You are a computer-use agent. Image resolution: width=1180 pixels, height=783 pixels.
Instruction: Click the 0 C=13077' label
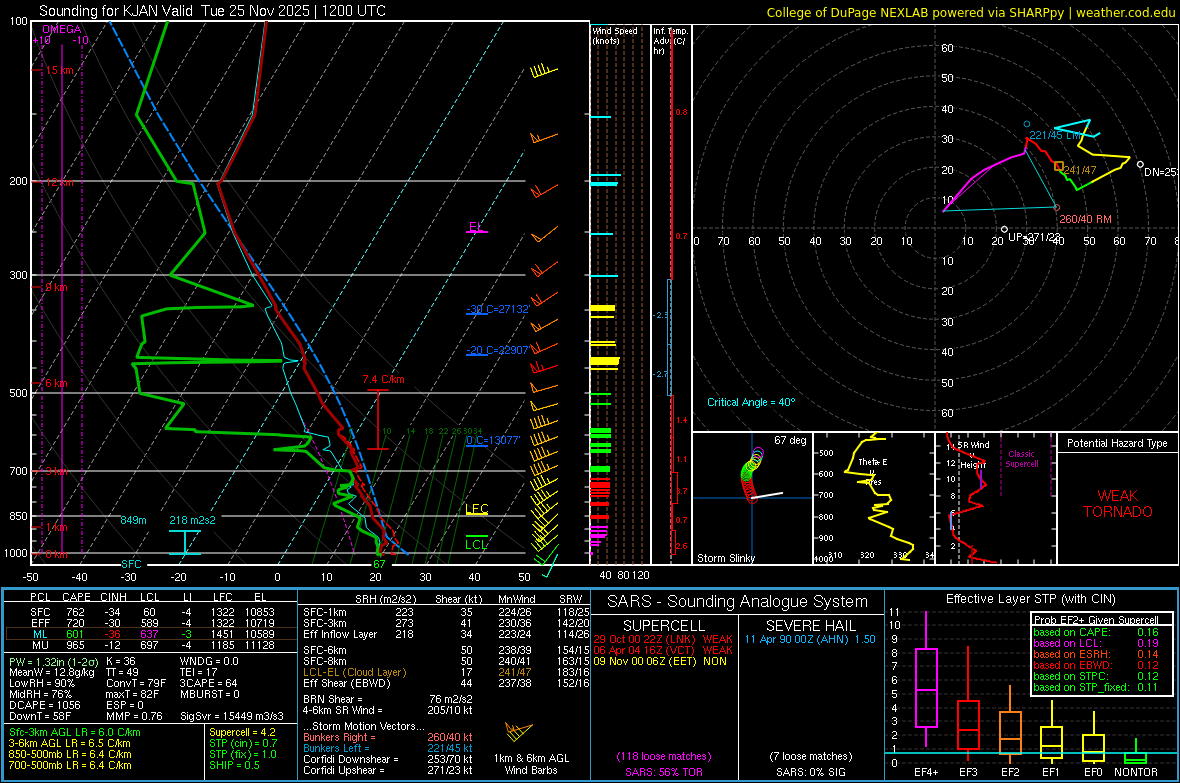pos(493,440)
